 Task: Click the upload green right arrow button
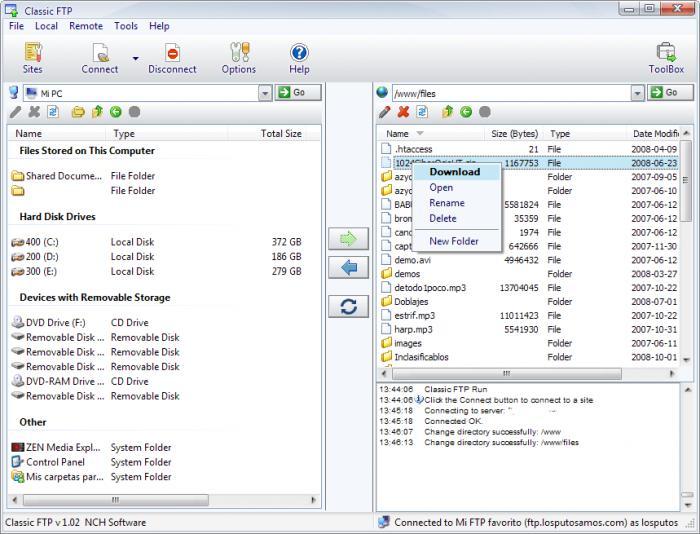click(x=348, y=239)
